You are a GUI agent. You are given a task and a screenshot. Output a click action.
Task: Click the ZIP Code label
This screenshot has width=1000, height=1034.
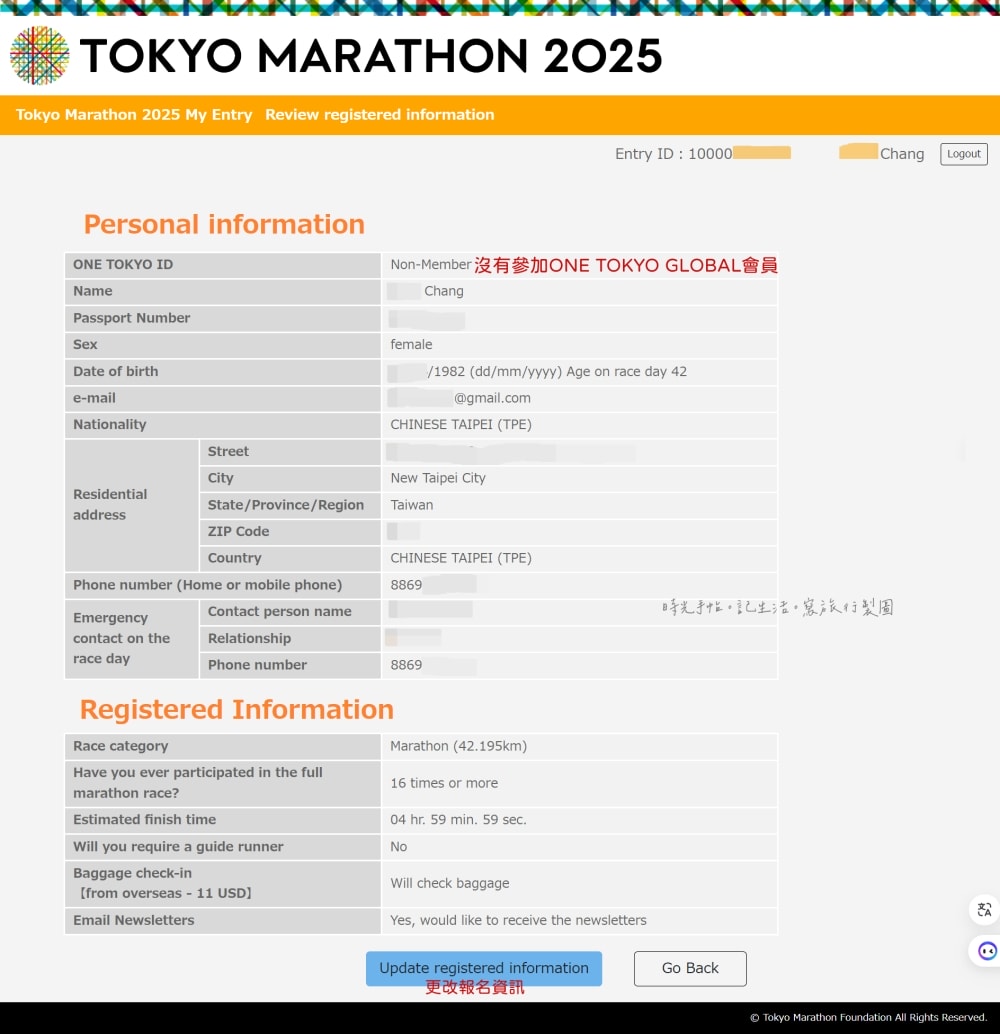[x=238, y=532]
